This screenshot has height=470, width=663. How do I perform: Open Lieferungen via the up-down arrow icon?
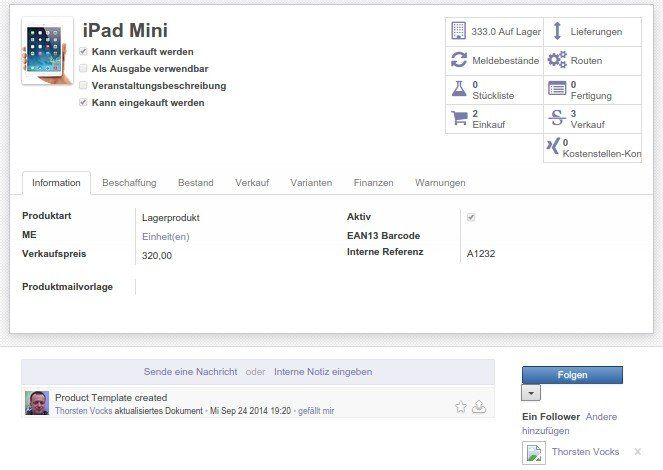coord(557,31)
